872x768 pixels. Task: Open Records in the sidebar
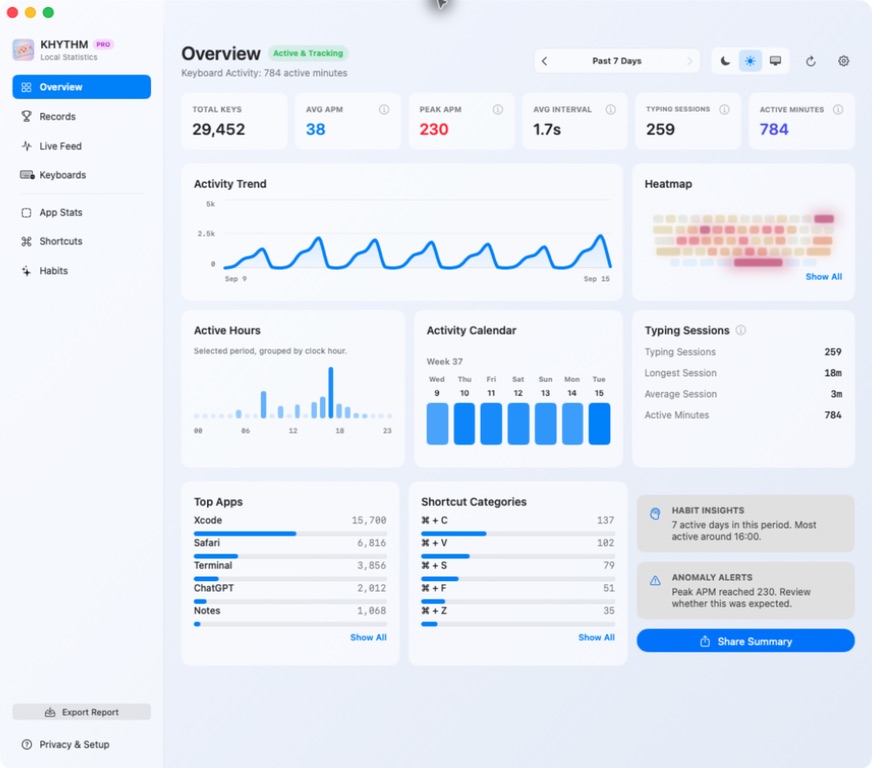pyautogui.click(x=82, y=116)
